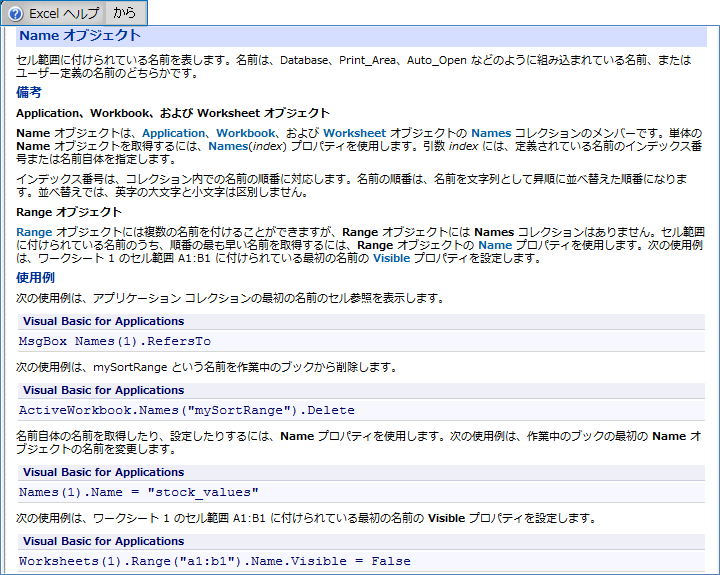This screenshot has width=720, height=575.
Task: Follow the Names collection link
Action: click(x=491, y=133)
